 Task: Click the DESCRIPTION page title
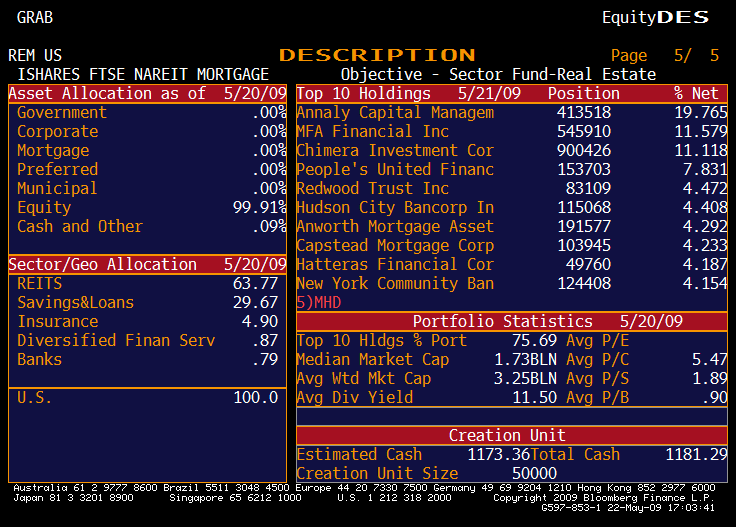pyautogui.click(x=377, y=55)
